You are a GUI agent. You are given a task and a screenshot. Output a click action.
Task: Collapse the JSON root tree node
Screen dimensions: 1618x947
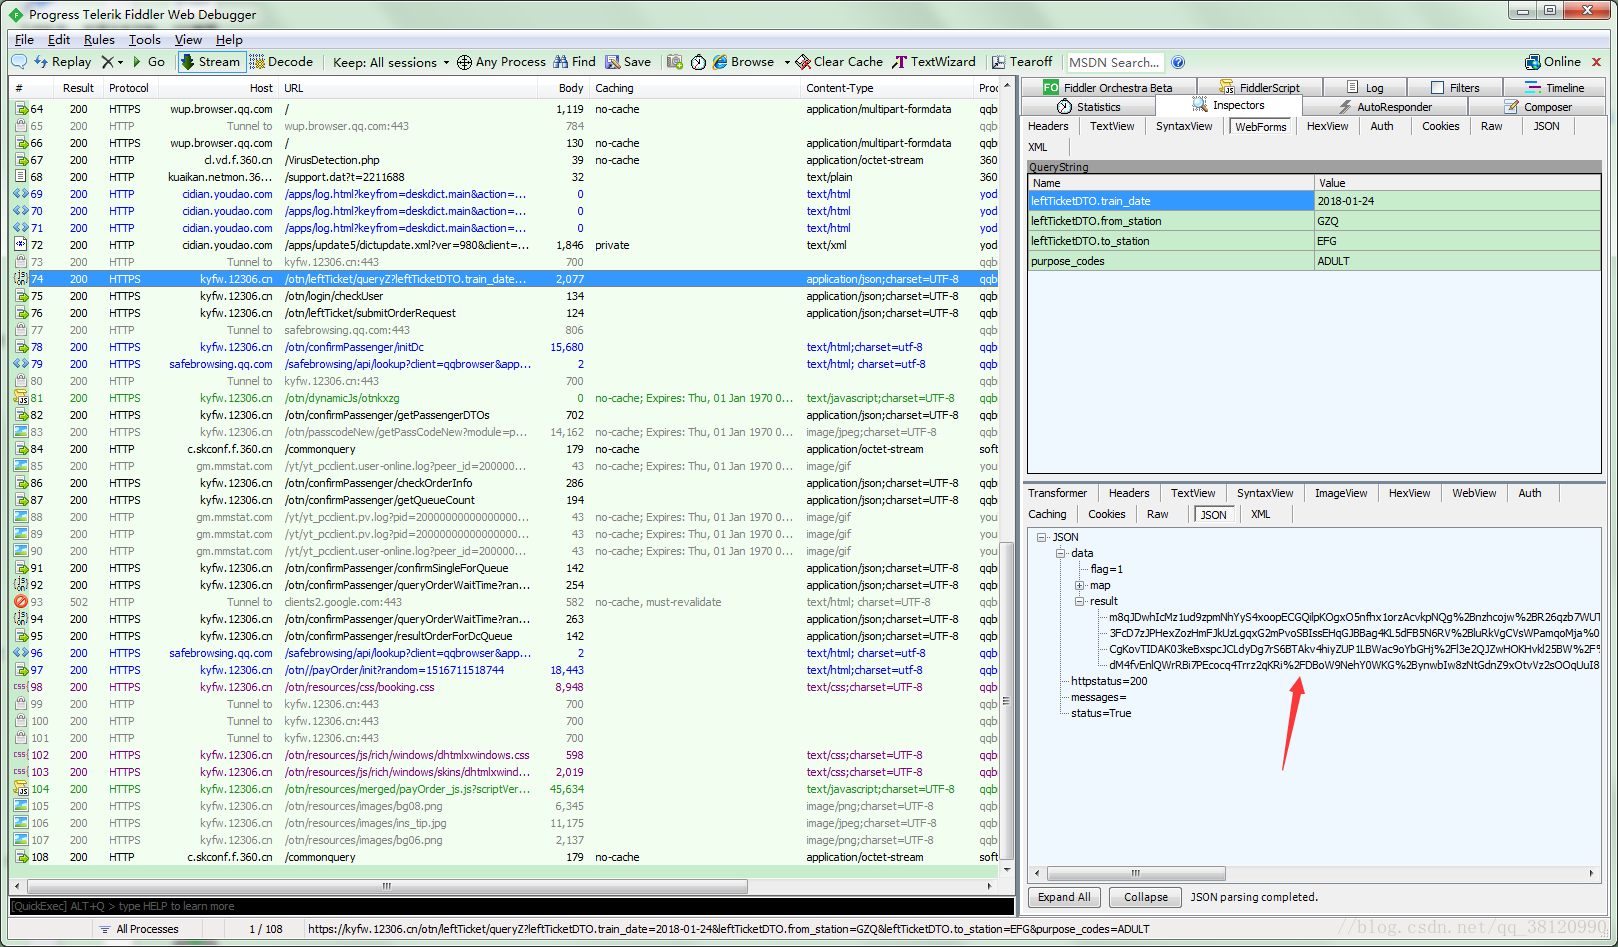pos(1042,537)
